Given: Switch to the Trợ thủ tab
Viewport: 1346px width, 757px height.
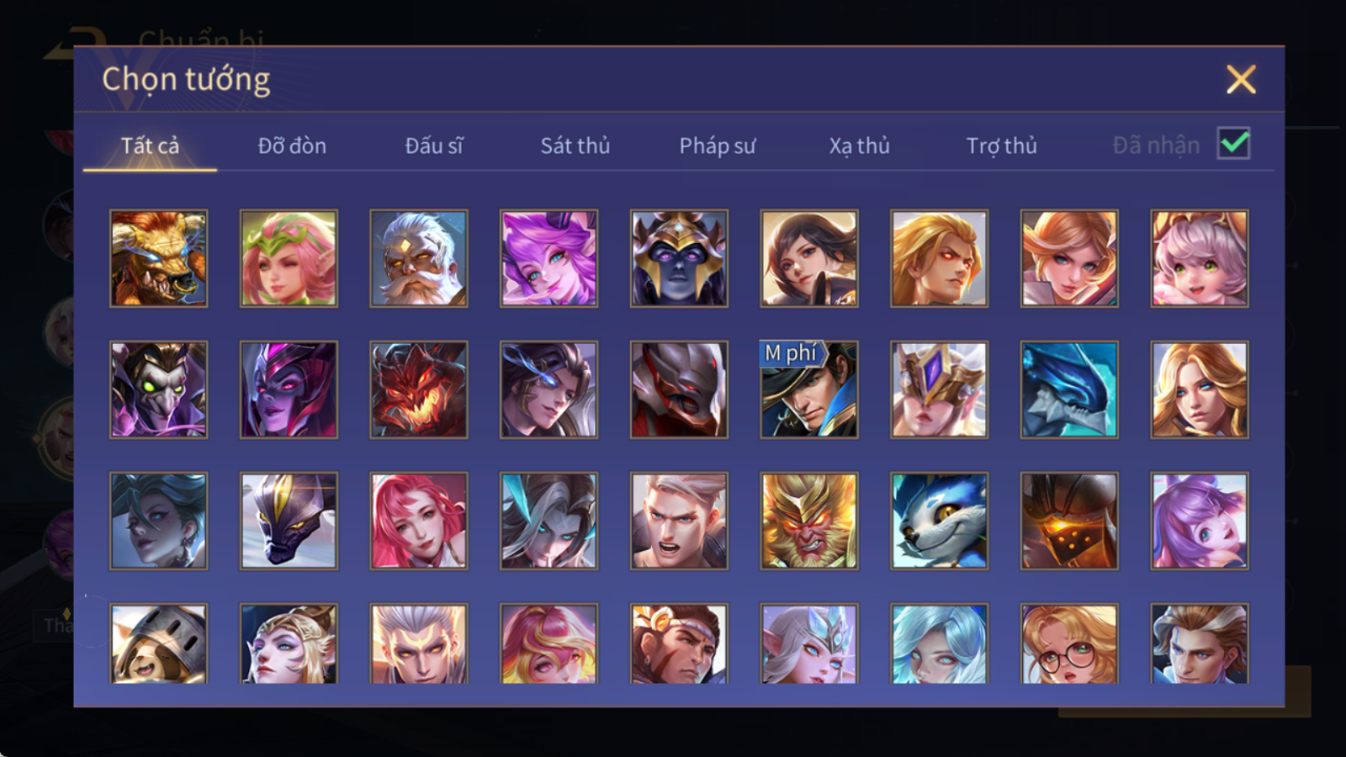Looking at the screenshot, I should pos(1001,146).
